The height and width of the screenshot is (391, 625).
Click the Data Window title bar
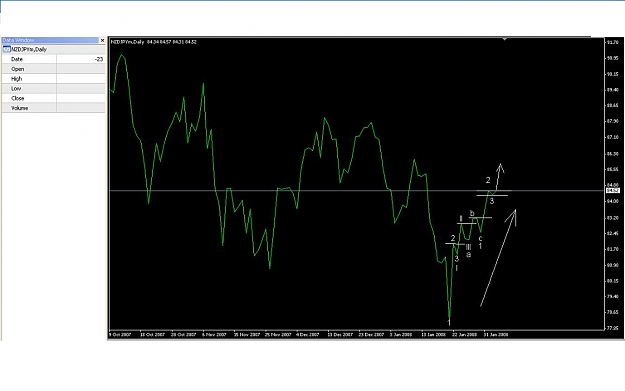(x=50, y=40)
